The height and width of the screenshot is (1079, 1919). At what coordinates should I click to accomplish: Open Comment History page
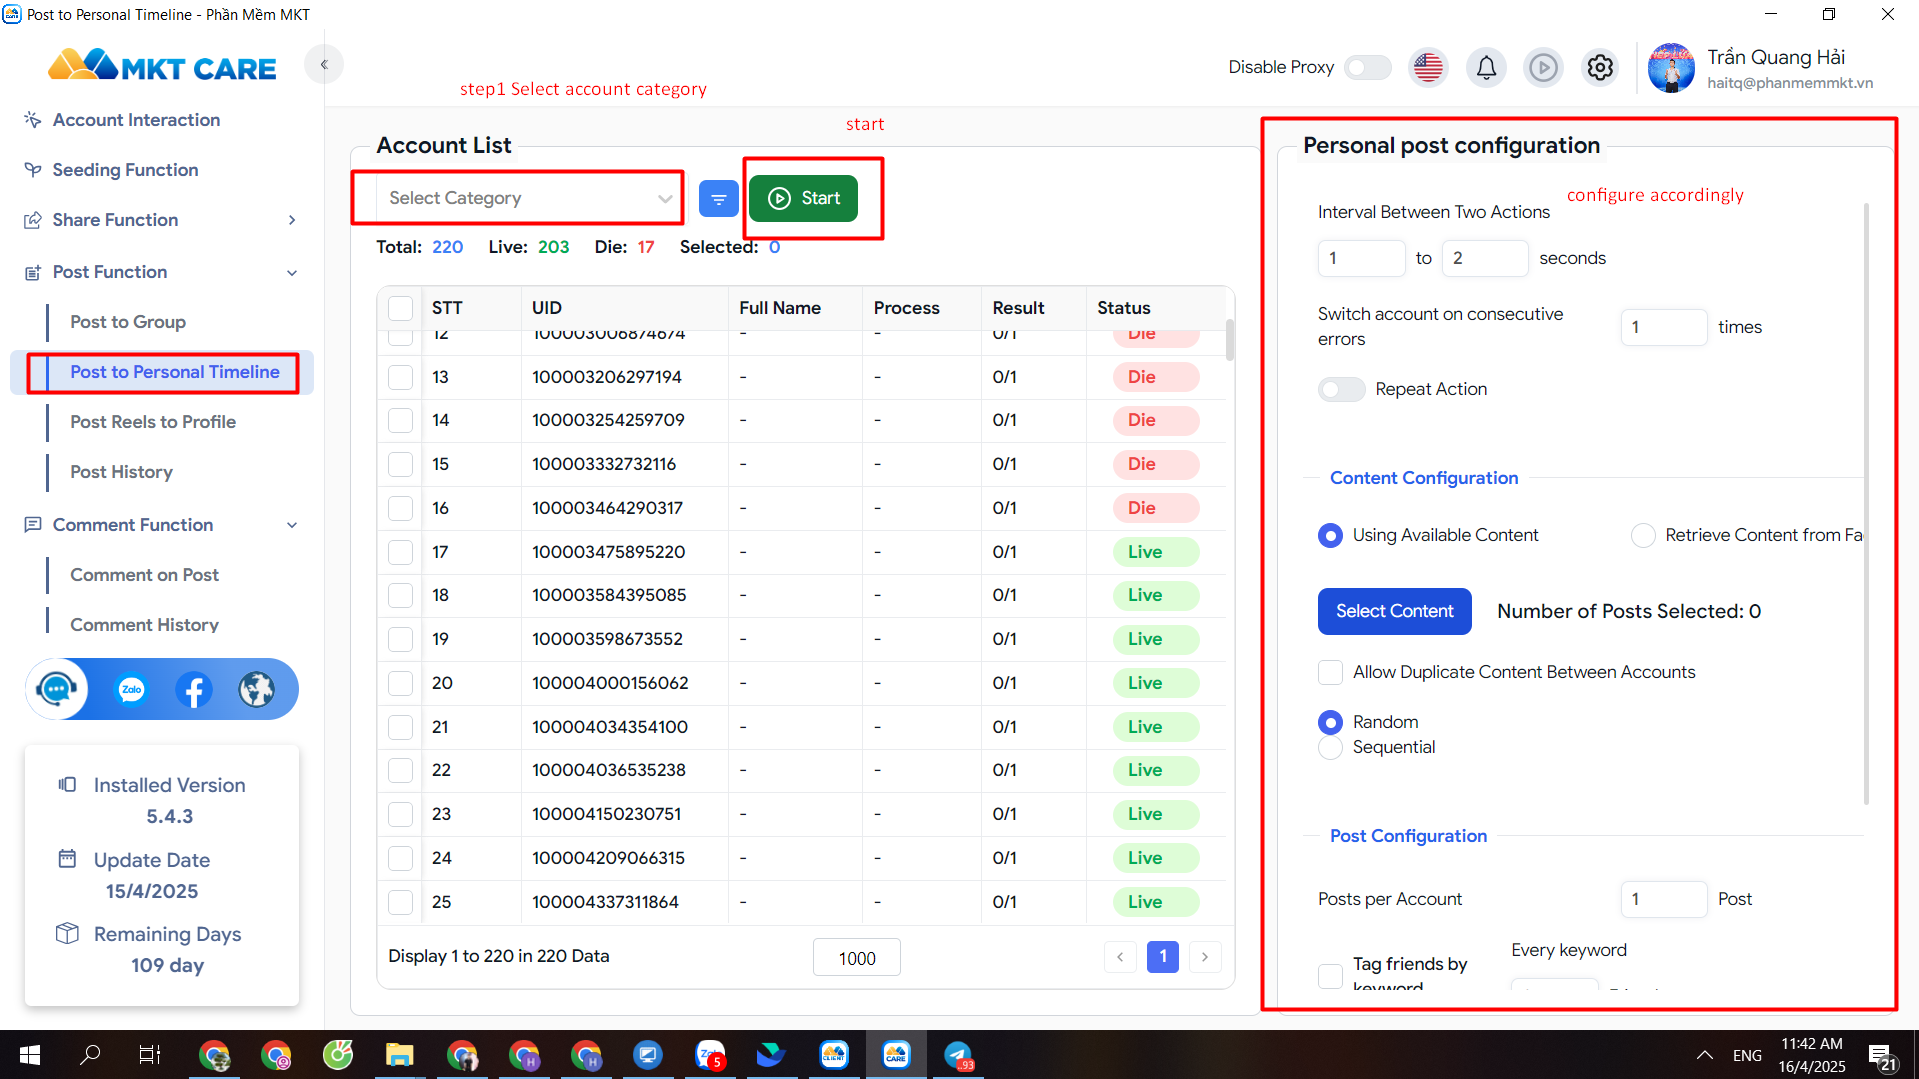pos(144,625)
